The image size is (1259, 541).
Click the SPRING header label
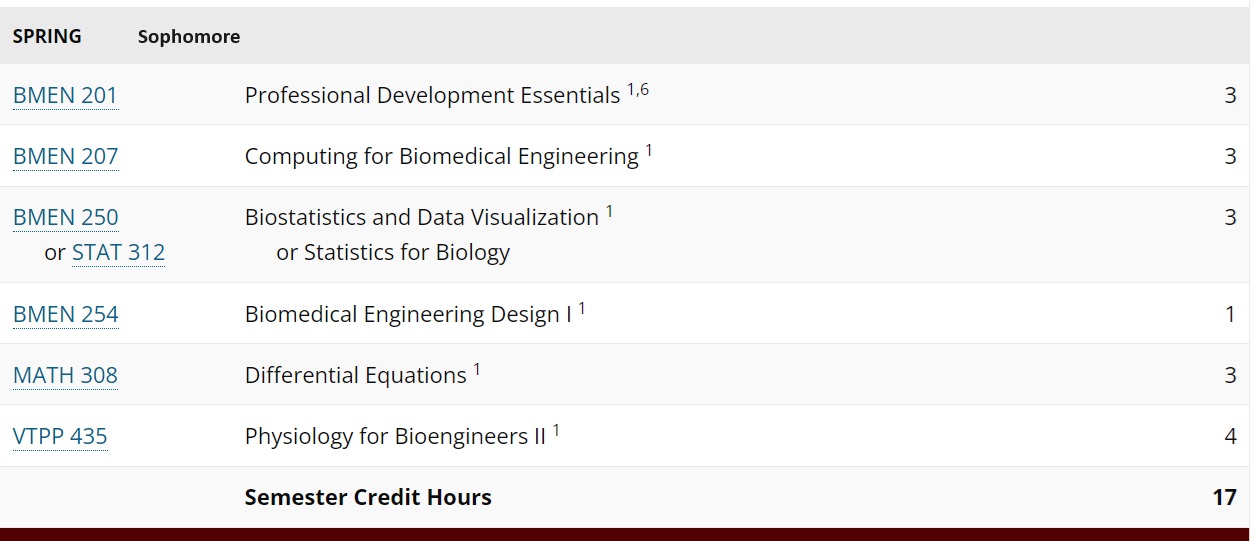(x=47, y=37)
